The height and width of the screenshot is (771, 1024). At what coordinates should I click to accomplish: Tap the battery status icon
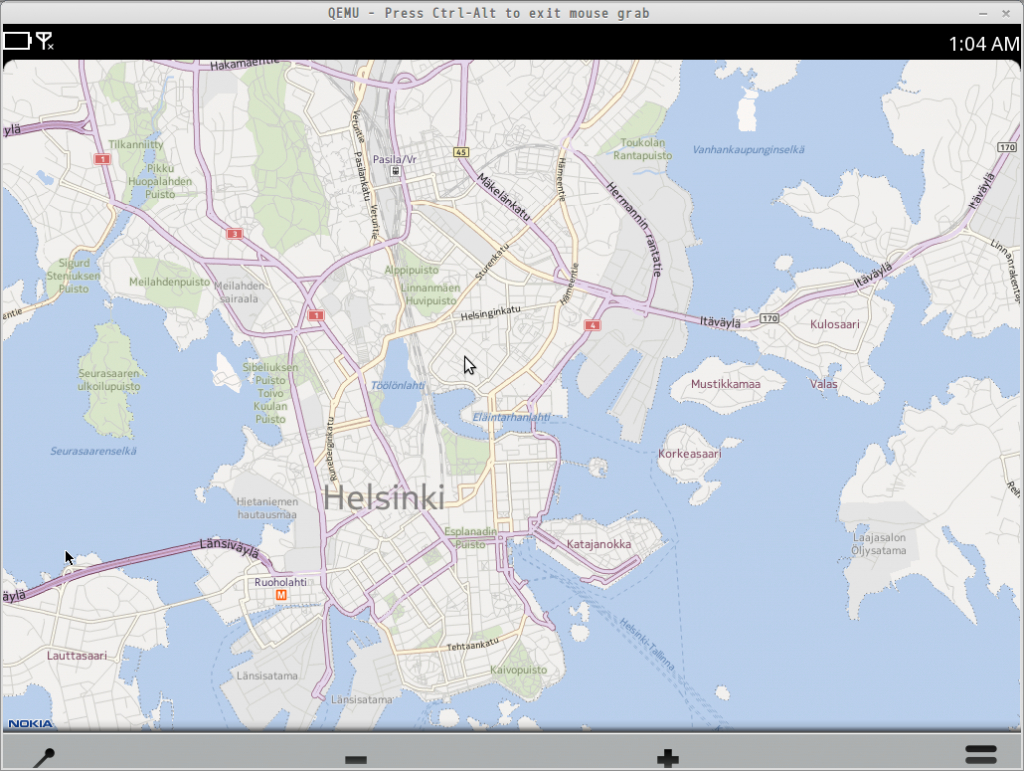click(18, 41)
